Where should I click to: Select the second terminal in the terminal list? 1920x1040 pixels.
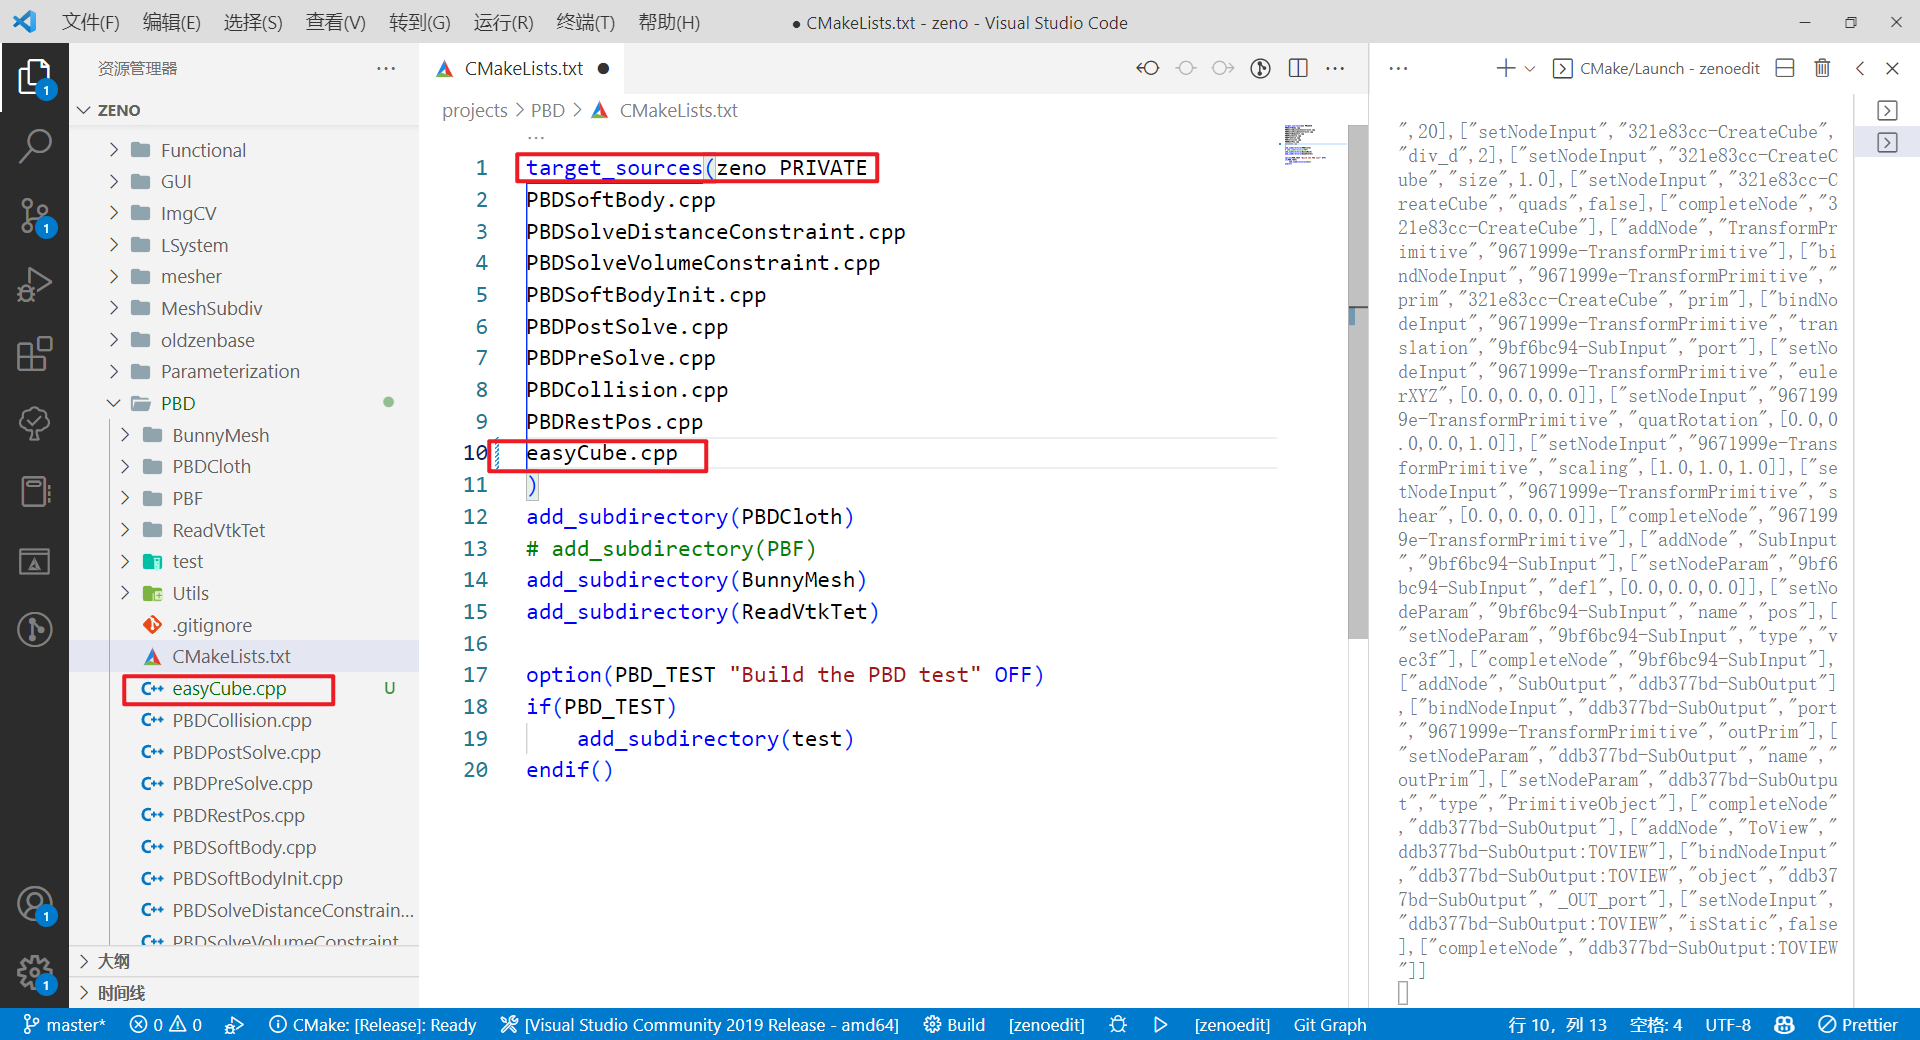pyautogui.click(x=1887, y=142)
